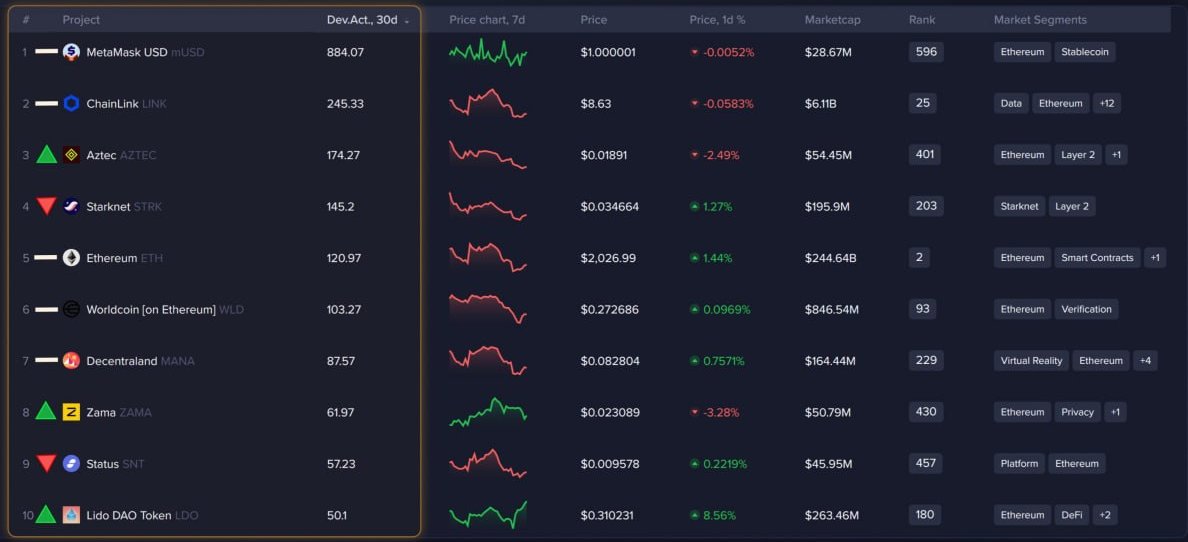Click the unchanged-rank dash in the Ethereum row

point(46,258)
